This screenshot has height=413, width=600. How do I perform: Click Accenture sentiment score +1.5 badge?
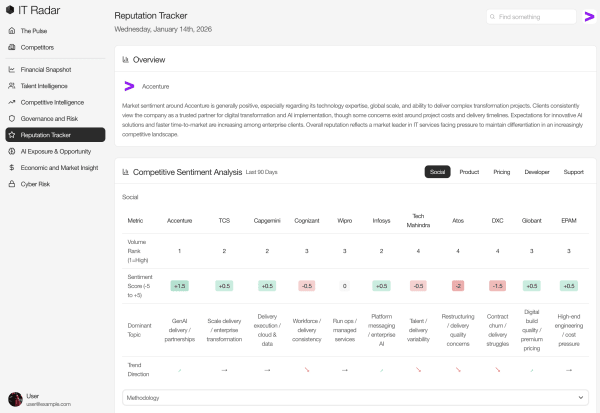point(179,286)
